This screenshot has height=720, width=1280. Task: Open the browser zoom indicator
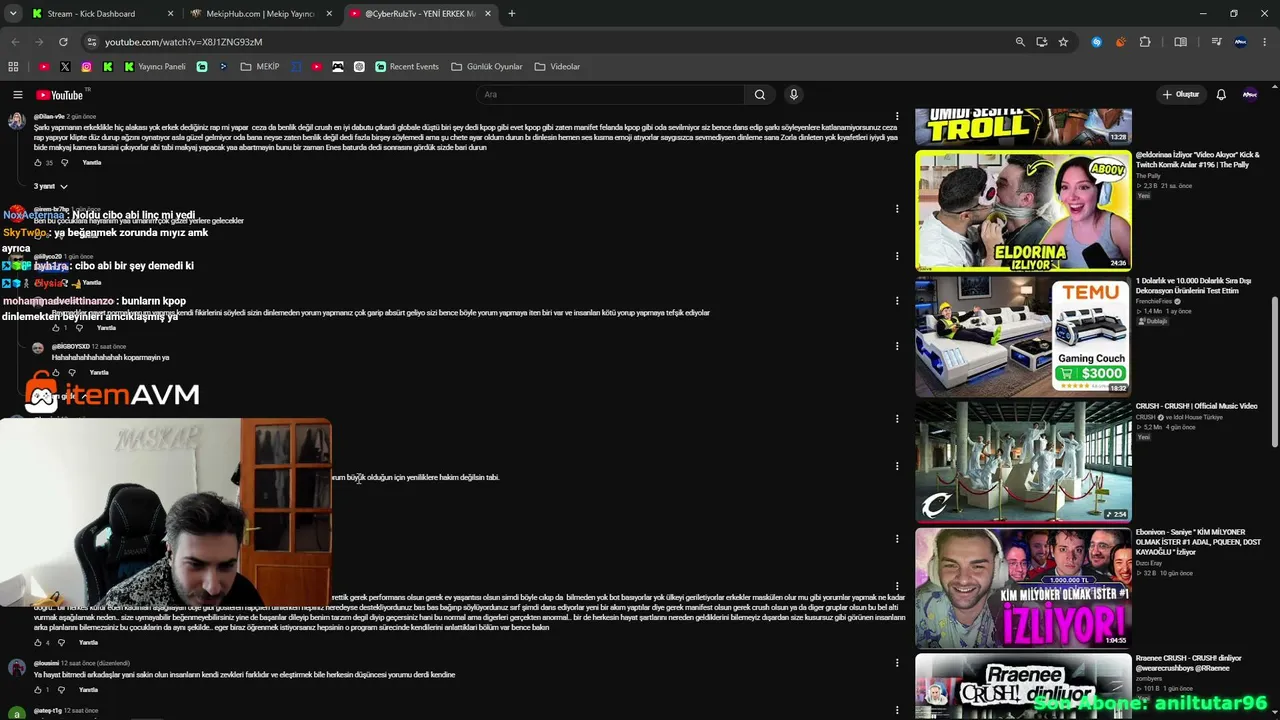[x=1020, y=42]
